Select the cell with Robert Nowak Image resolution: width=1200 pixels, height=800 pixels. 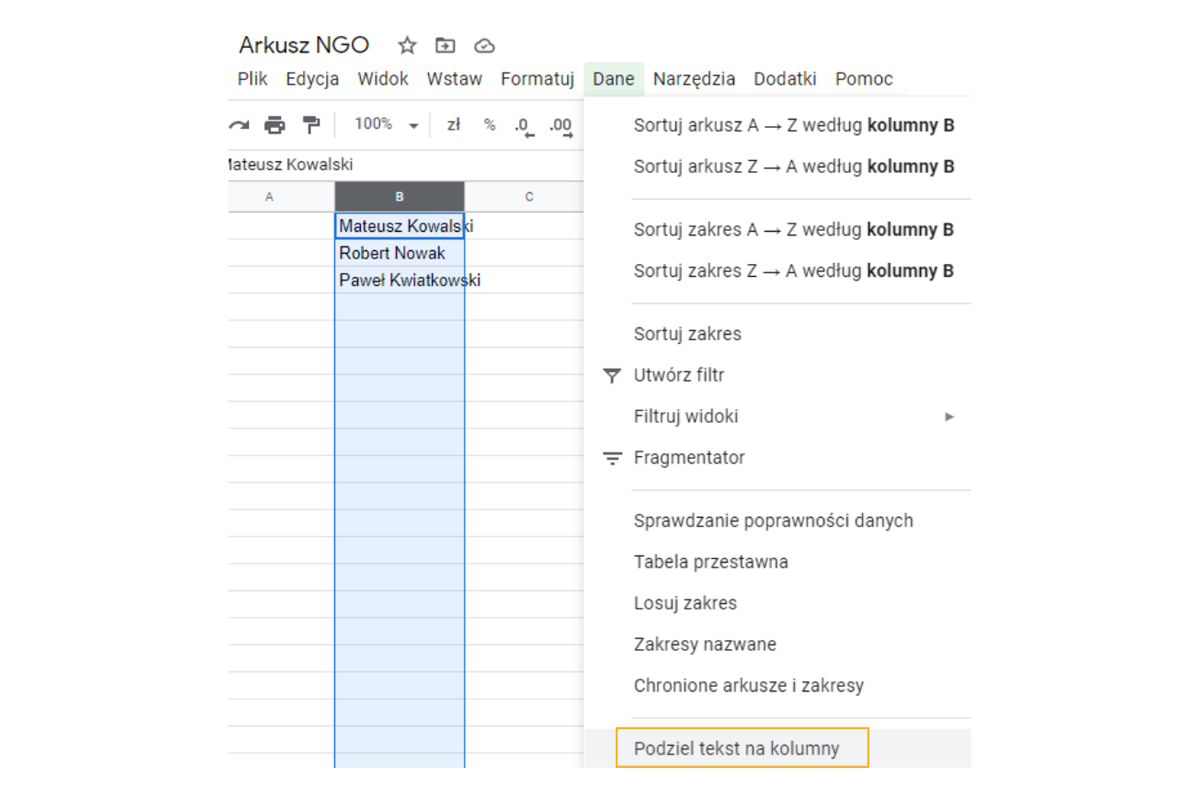tap(399, 253)
